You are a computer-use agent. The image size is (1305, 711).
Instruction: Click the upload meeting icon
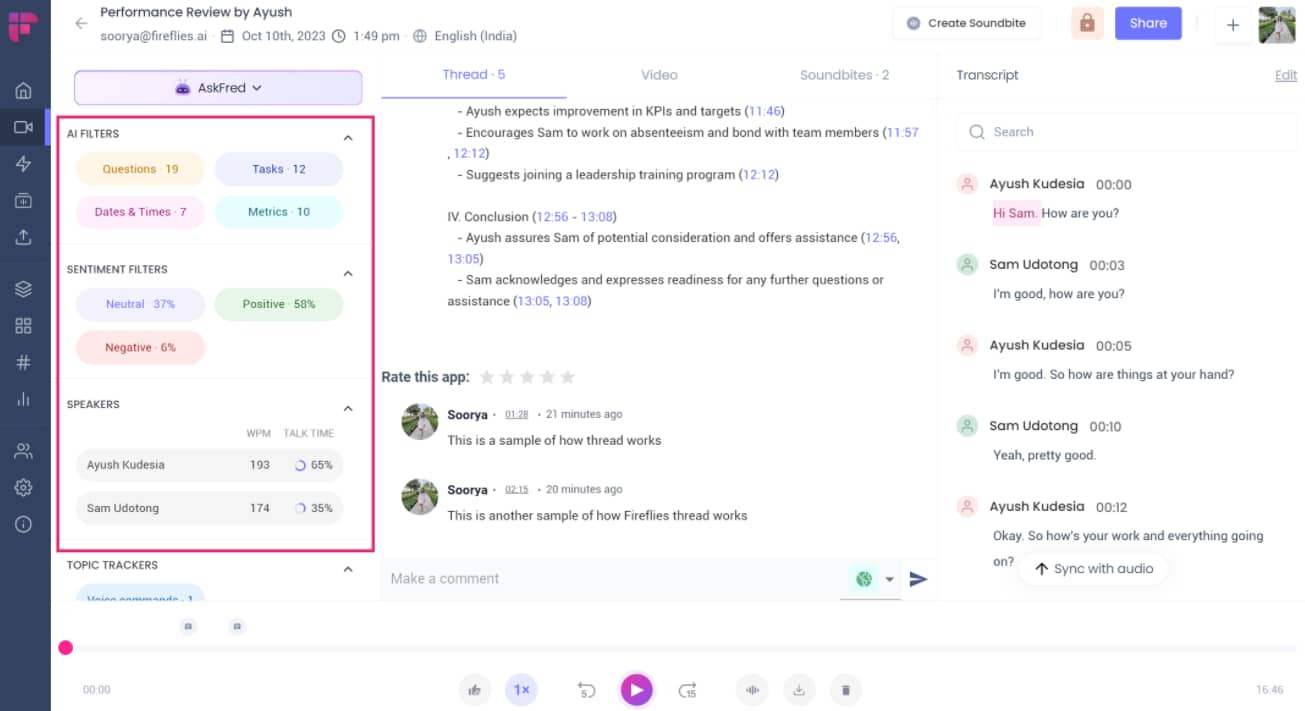(x=25, y=237)
